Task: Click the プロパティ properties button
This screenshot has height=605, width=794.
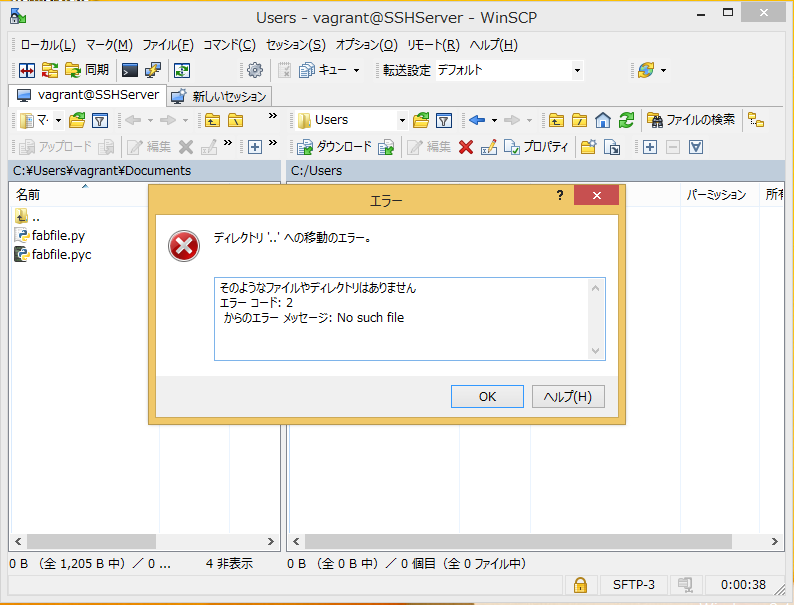Action: click(536, 147)
